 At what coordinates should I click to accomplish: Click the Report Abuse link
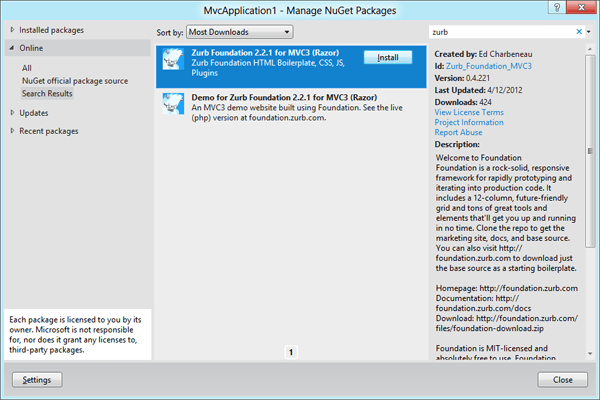[458, 132]
